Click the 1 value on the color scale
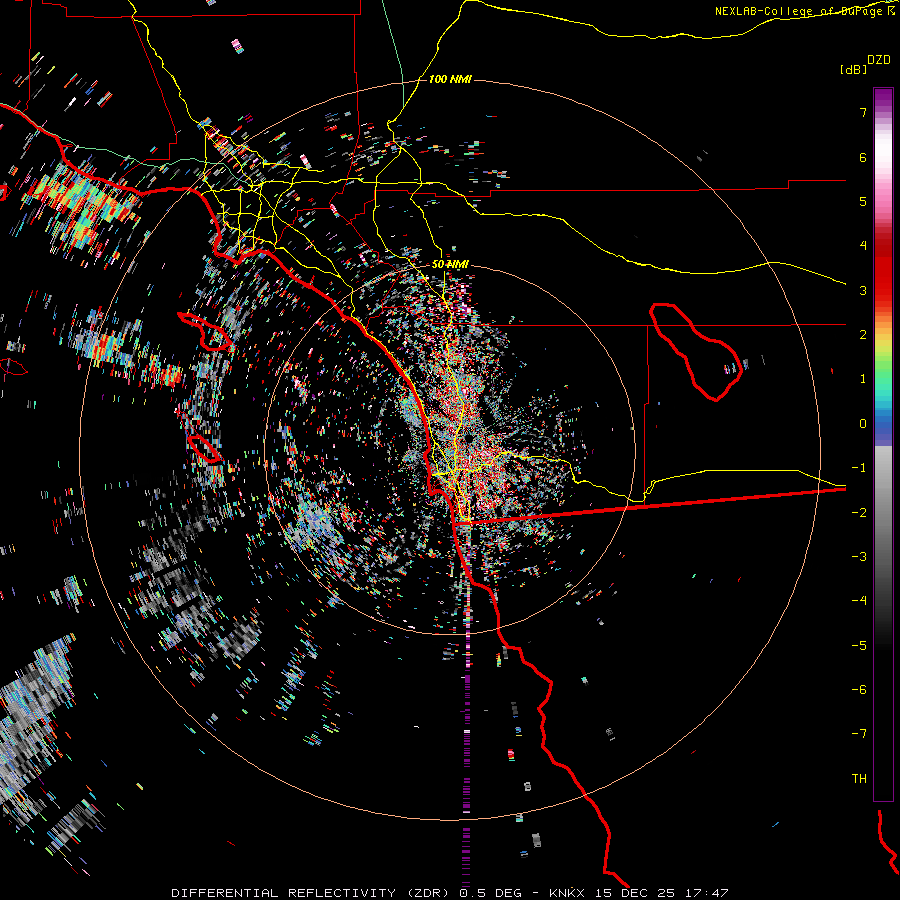The width and height of the screenshot is (900, 900). 863,379
